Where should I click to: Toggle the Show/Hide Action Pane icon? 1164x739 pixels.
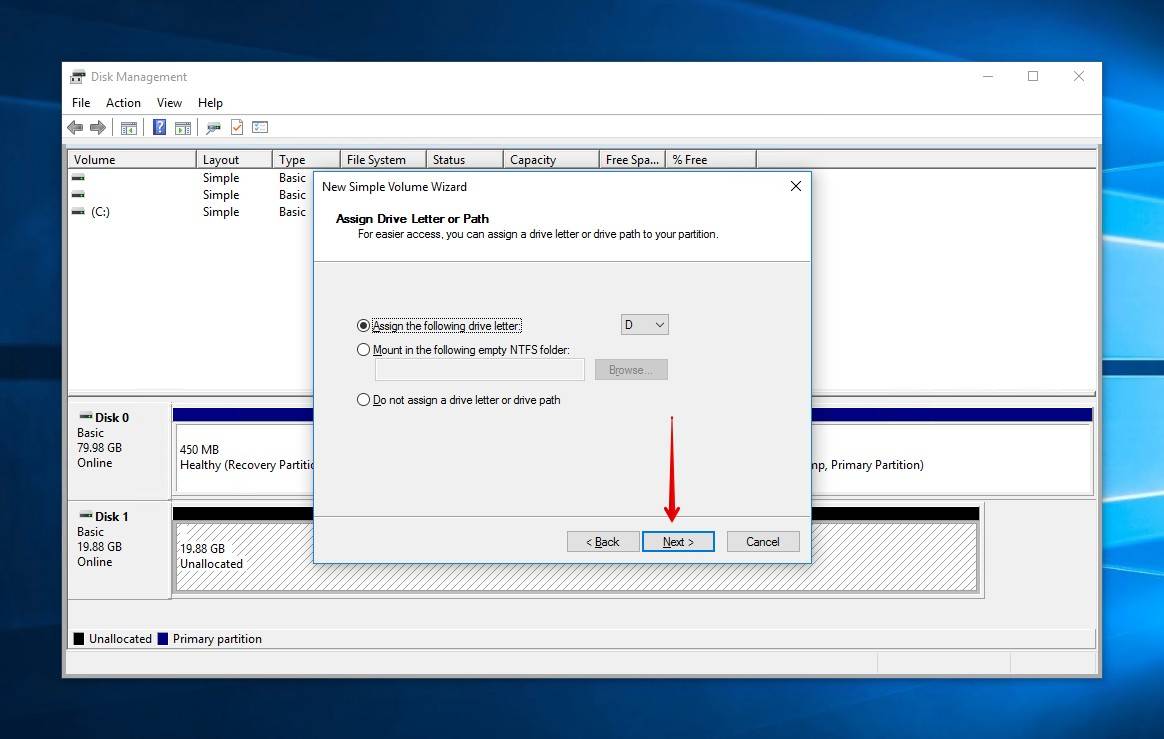[182, 127]
